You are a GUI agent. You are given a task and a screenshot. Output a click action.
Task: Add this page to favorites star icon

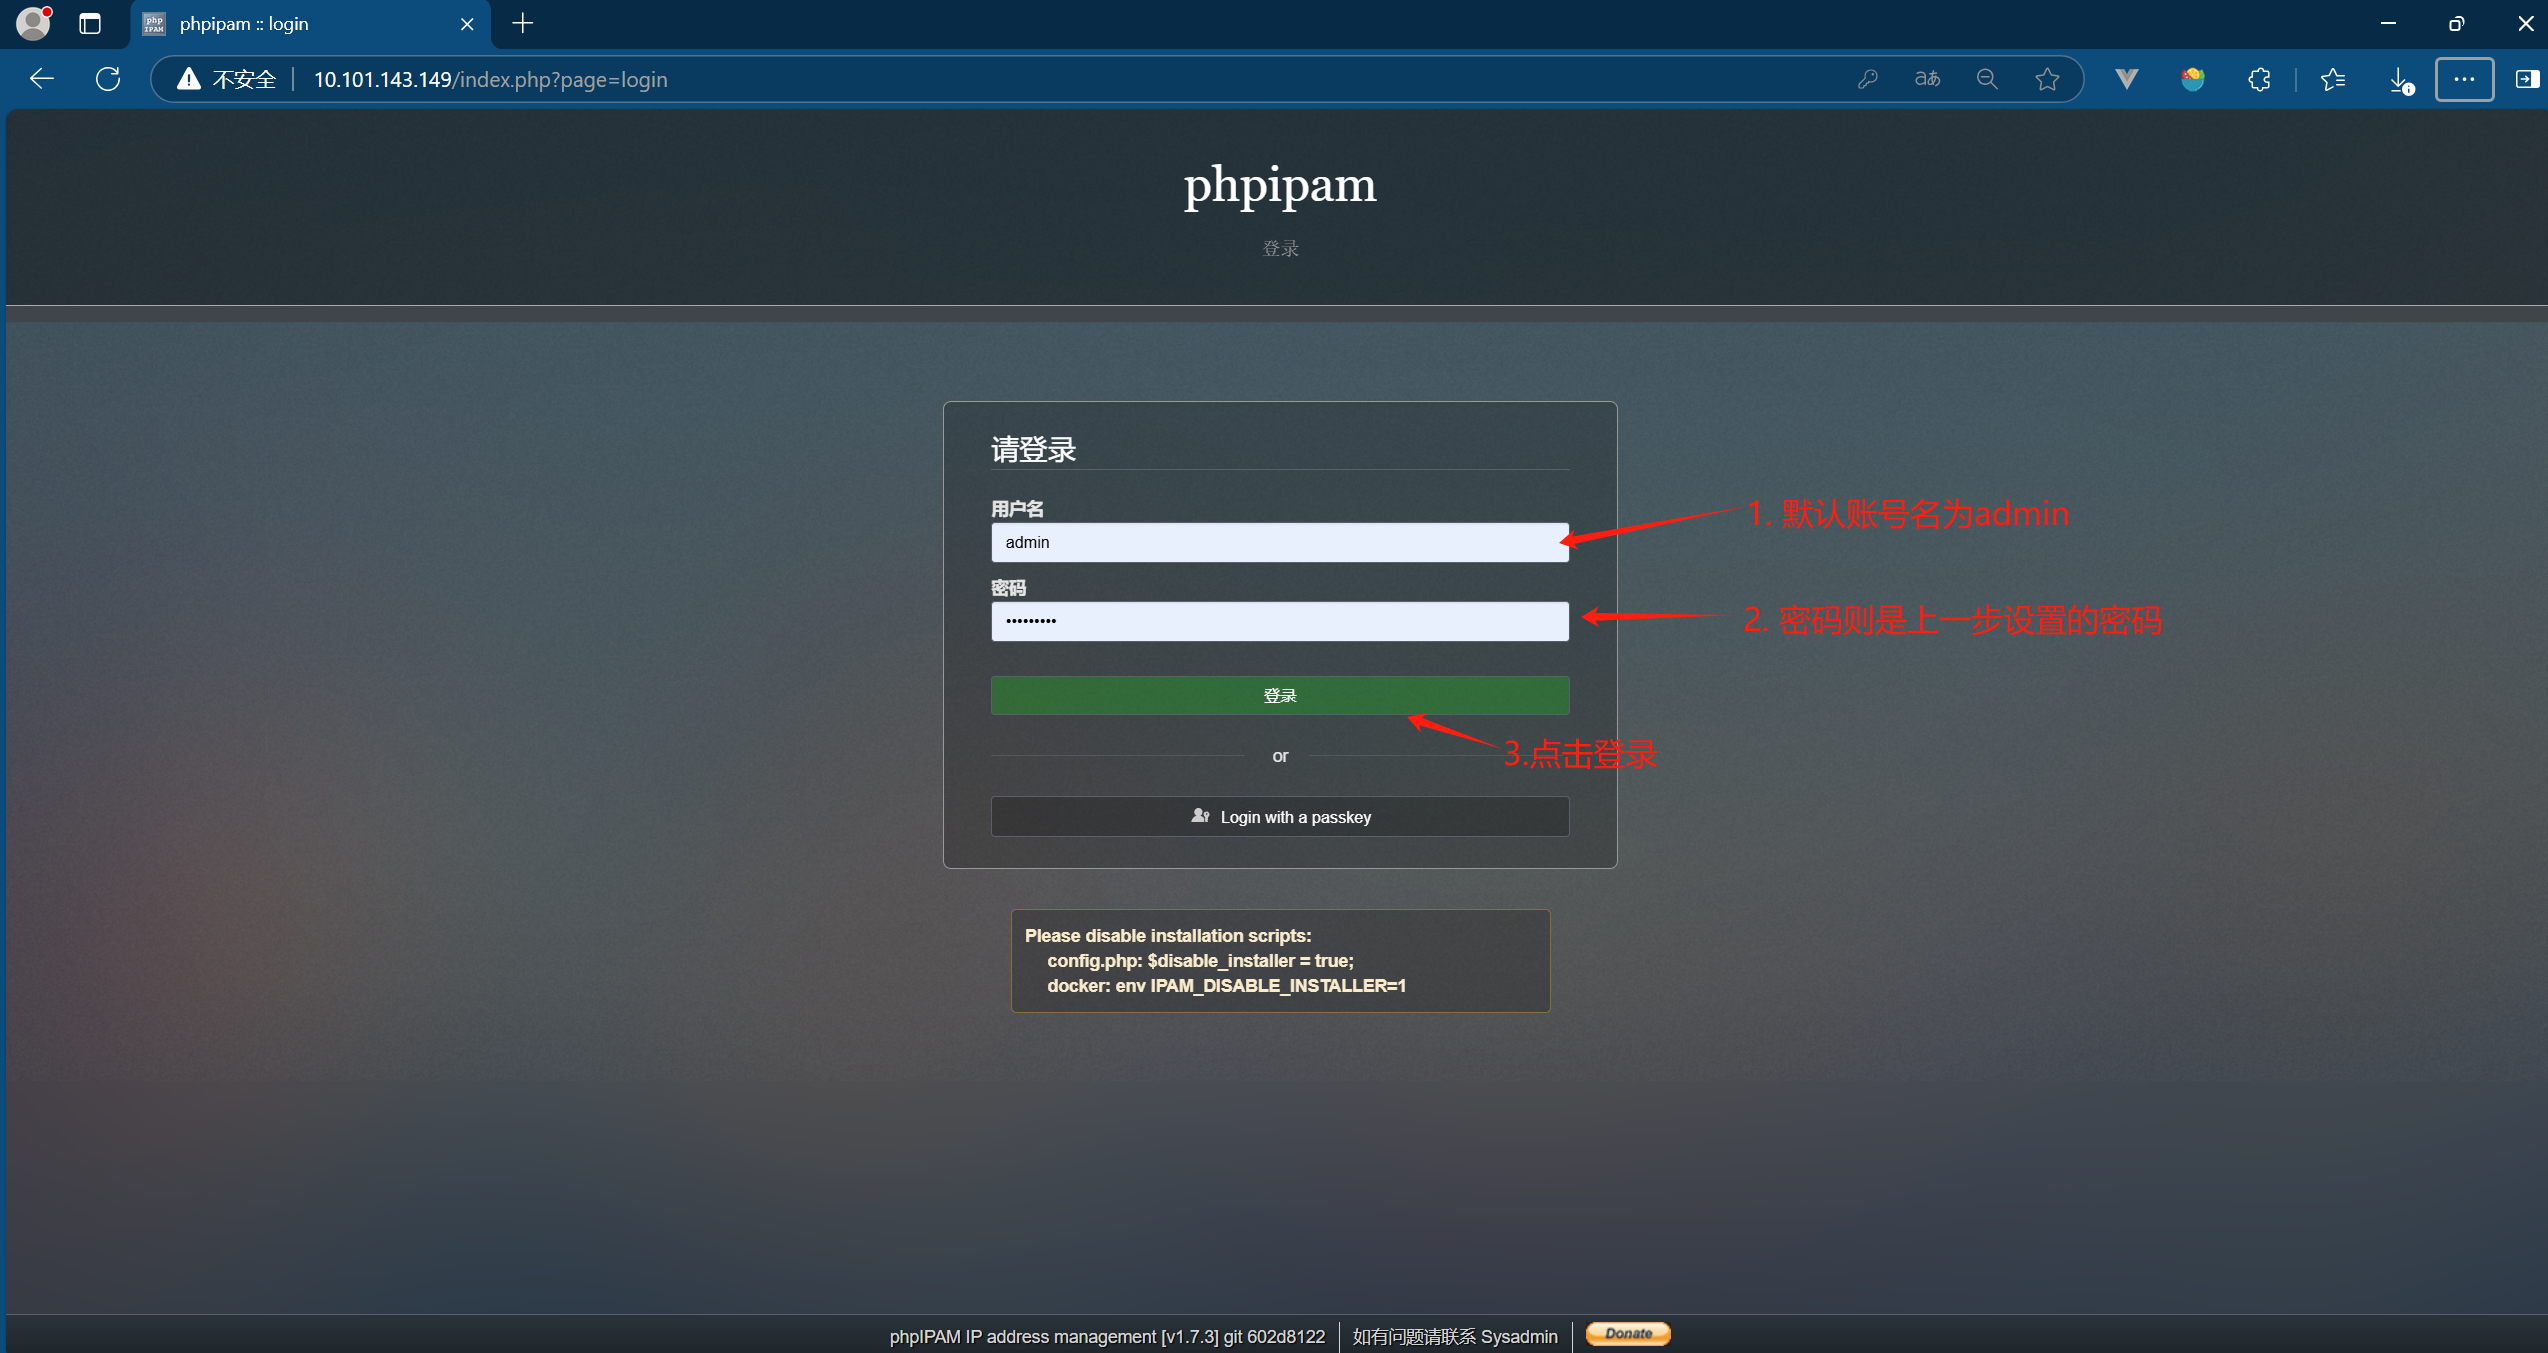point(2046,79)
